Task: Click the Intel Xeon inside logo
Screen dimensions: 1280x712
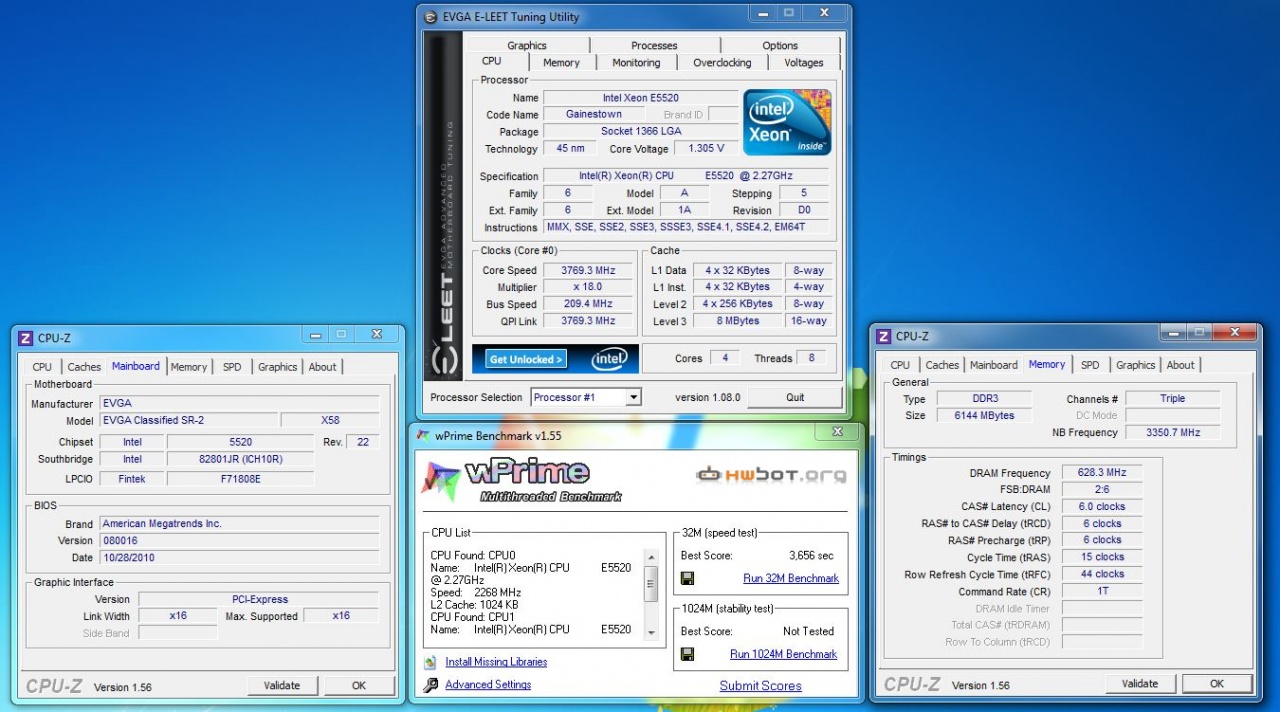Action: coord(787,122)
